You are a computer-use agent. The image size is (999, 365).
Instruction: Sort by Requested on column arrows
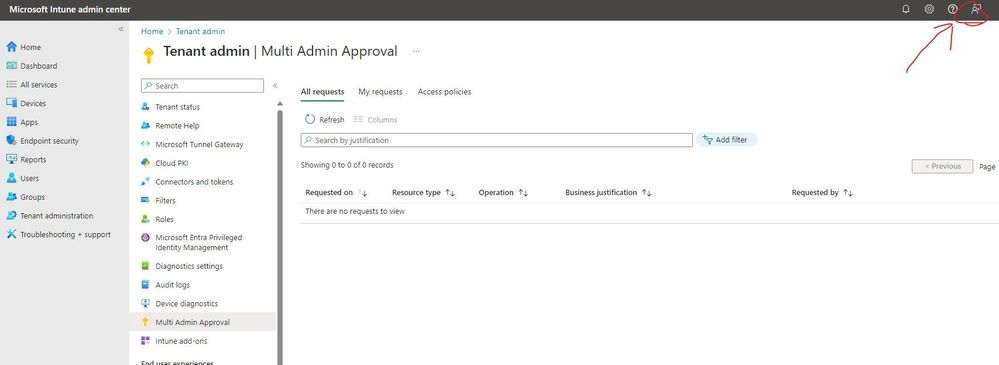pyautogui.click(x=363, y=193)
